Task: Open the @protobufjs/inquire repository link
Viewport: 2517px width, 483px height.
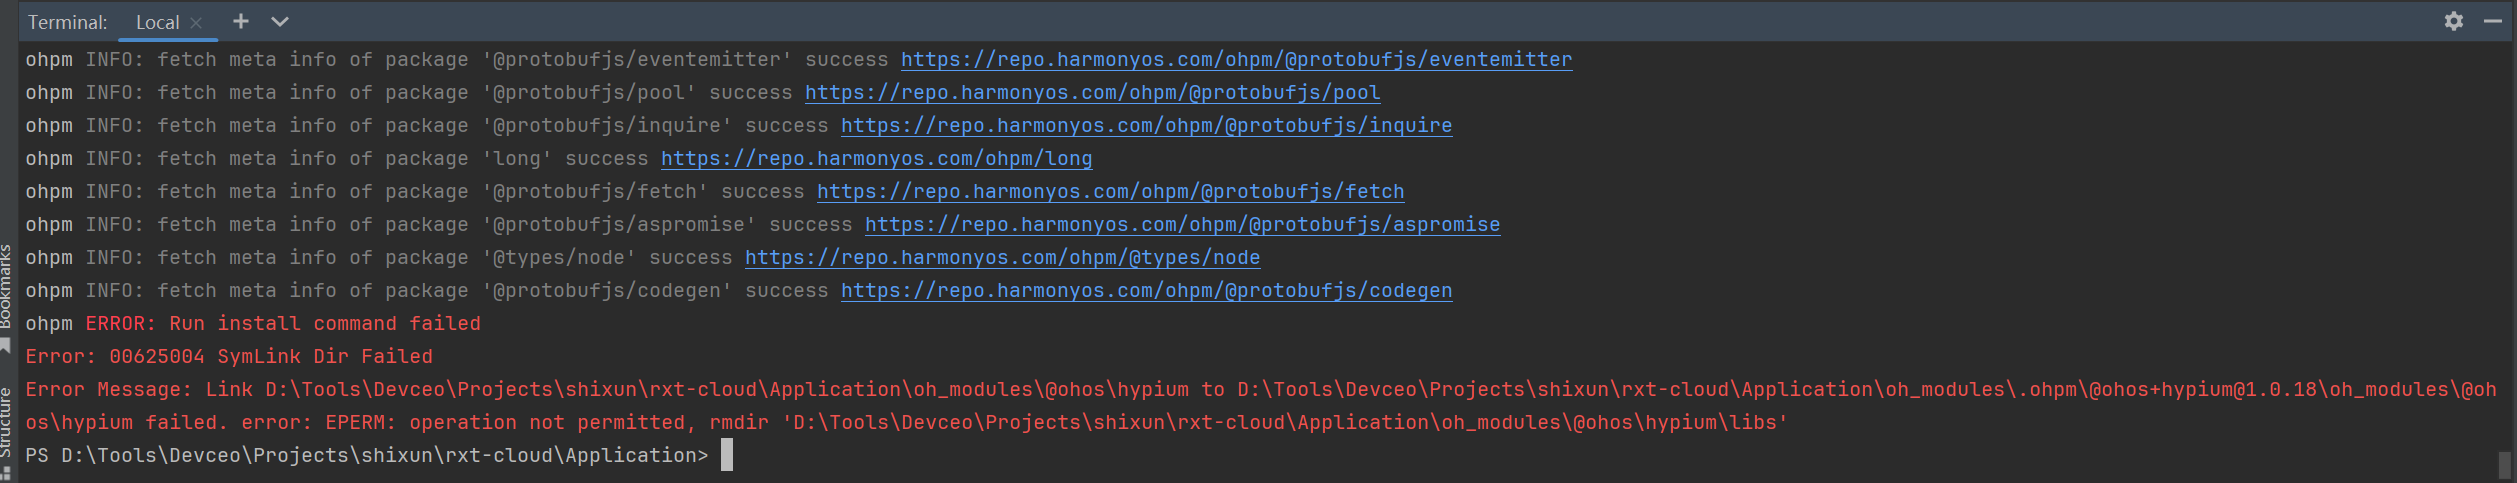Action: (1146, 126)
